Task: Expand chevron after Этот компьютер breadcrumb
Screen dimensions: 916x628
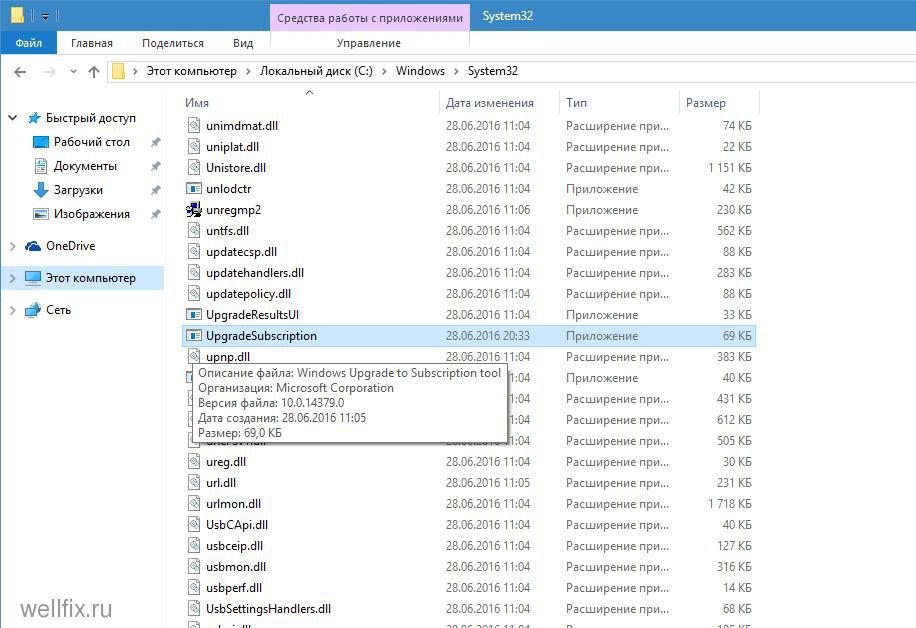Action: point(248,71)
